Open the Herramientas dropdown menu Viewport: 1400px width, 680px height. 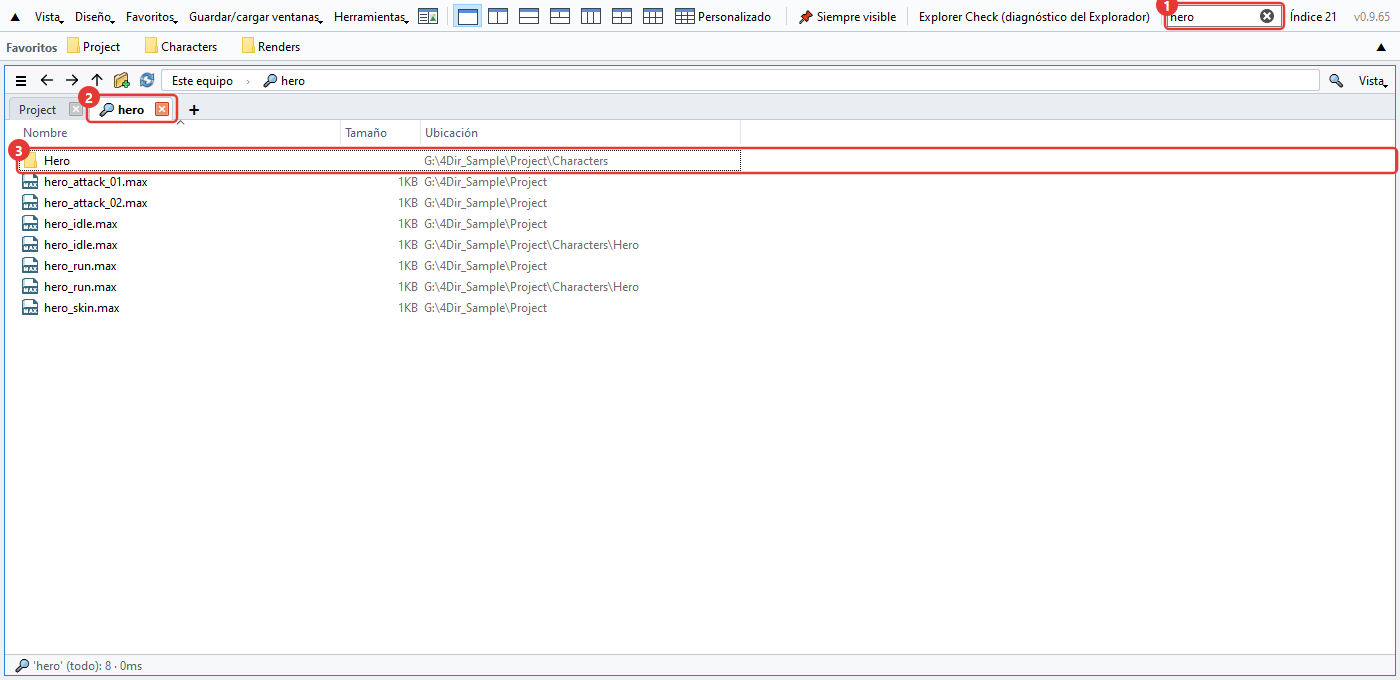[371, 17]
